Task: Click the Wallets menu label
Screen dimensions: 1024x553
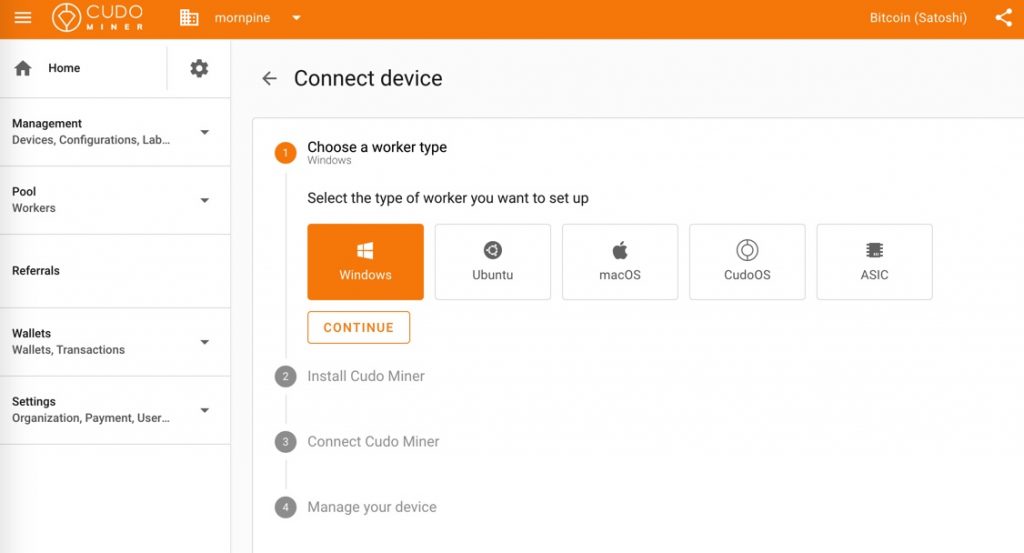Action: coord(31,333)
